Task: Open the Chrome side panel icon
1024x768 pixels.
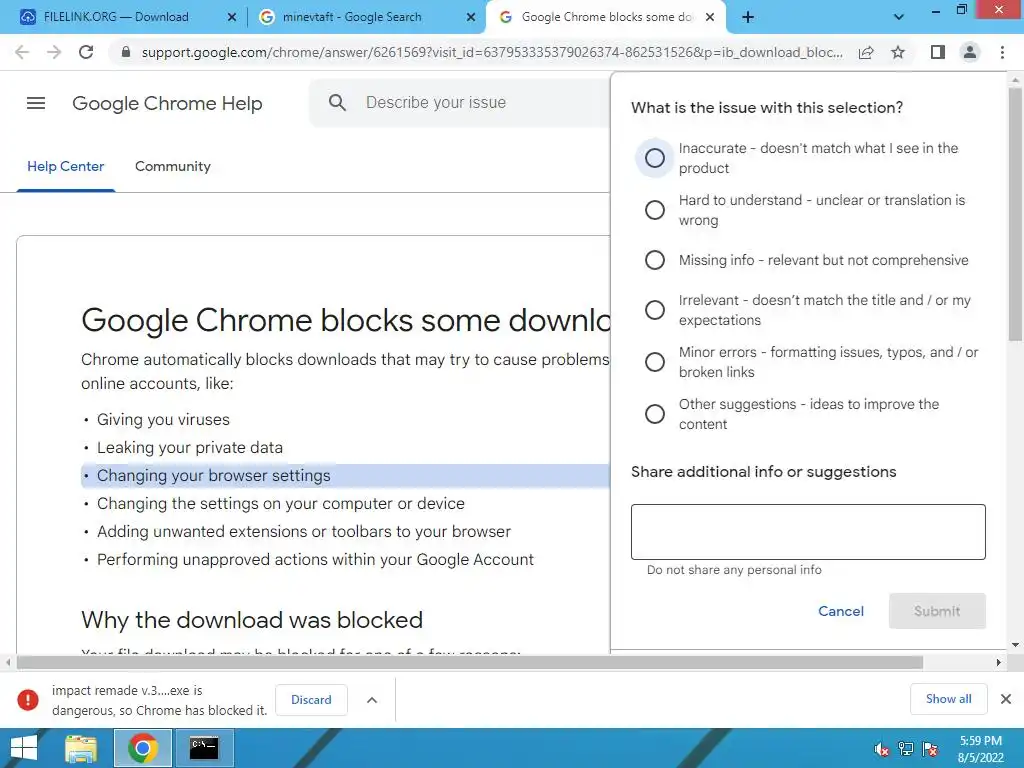Action: pyautogui.click(x=938, y=52)
